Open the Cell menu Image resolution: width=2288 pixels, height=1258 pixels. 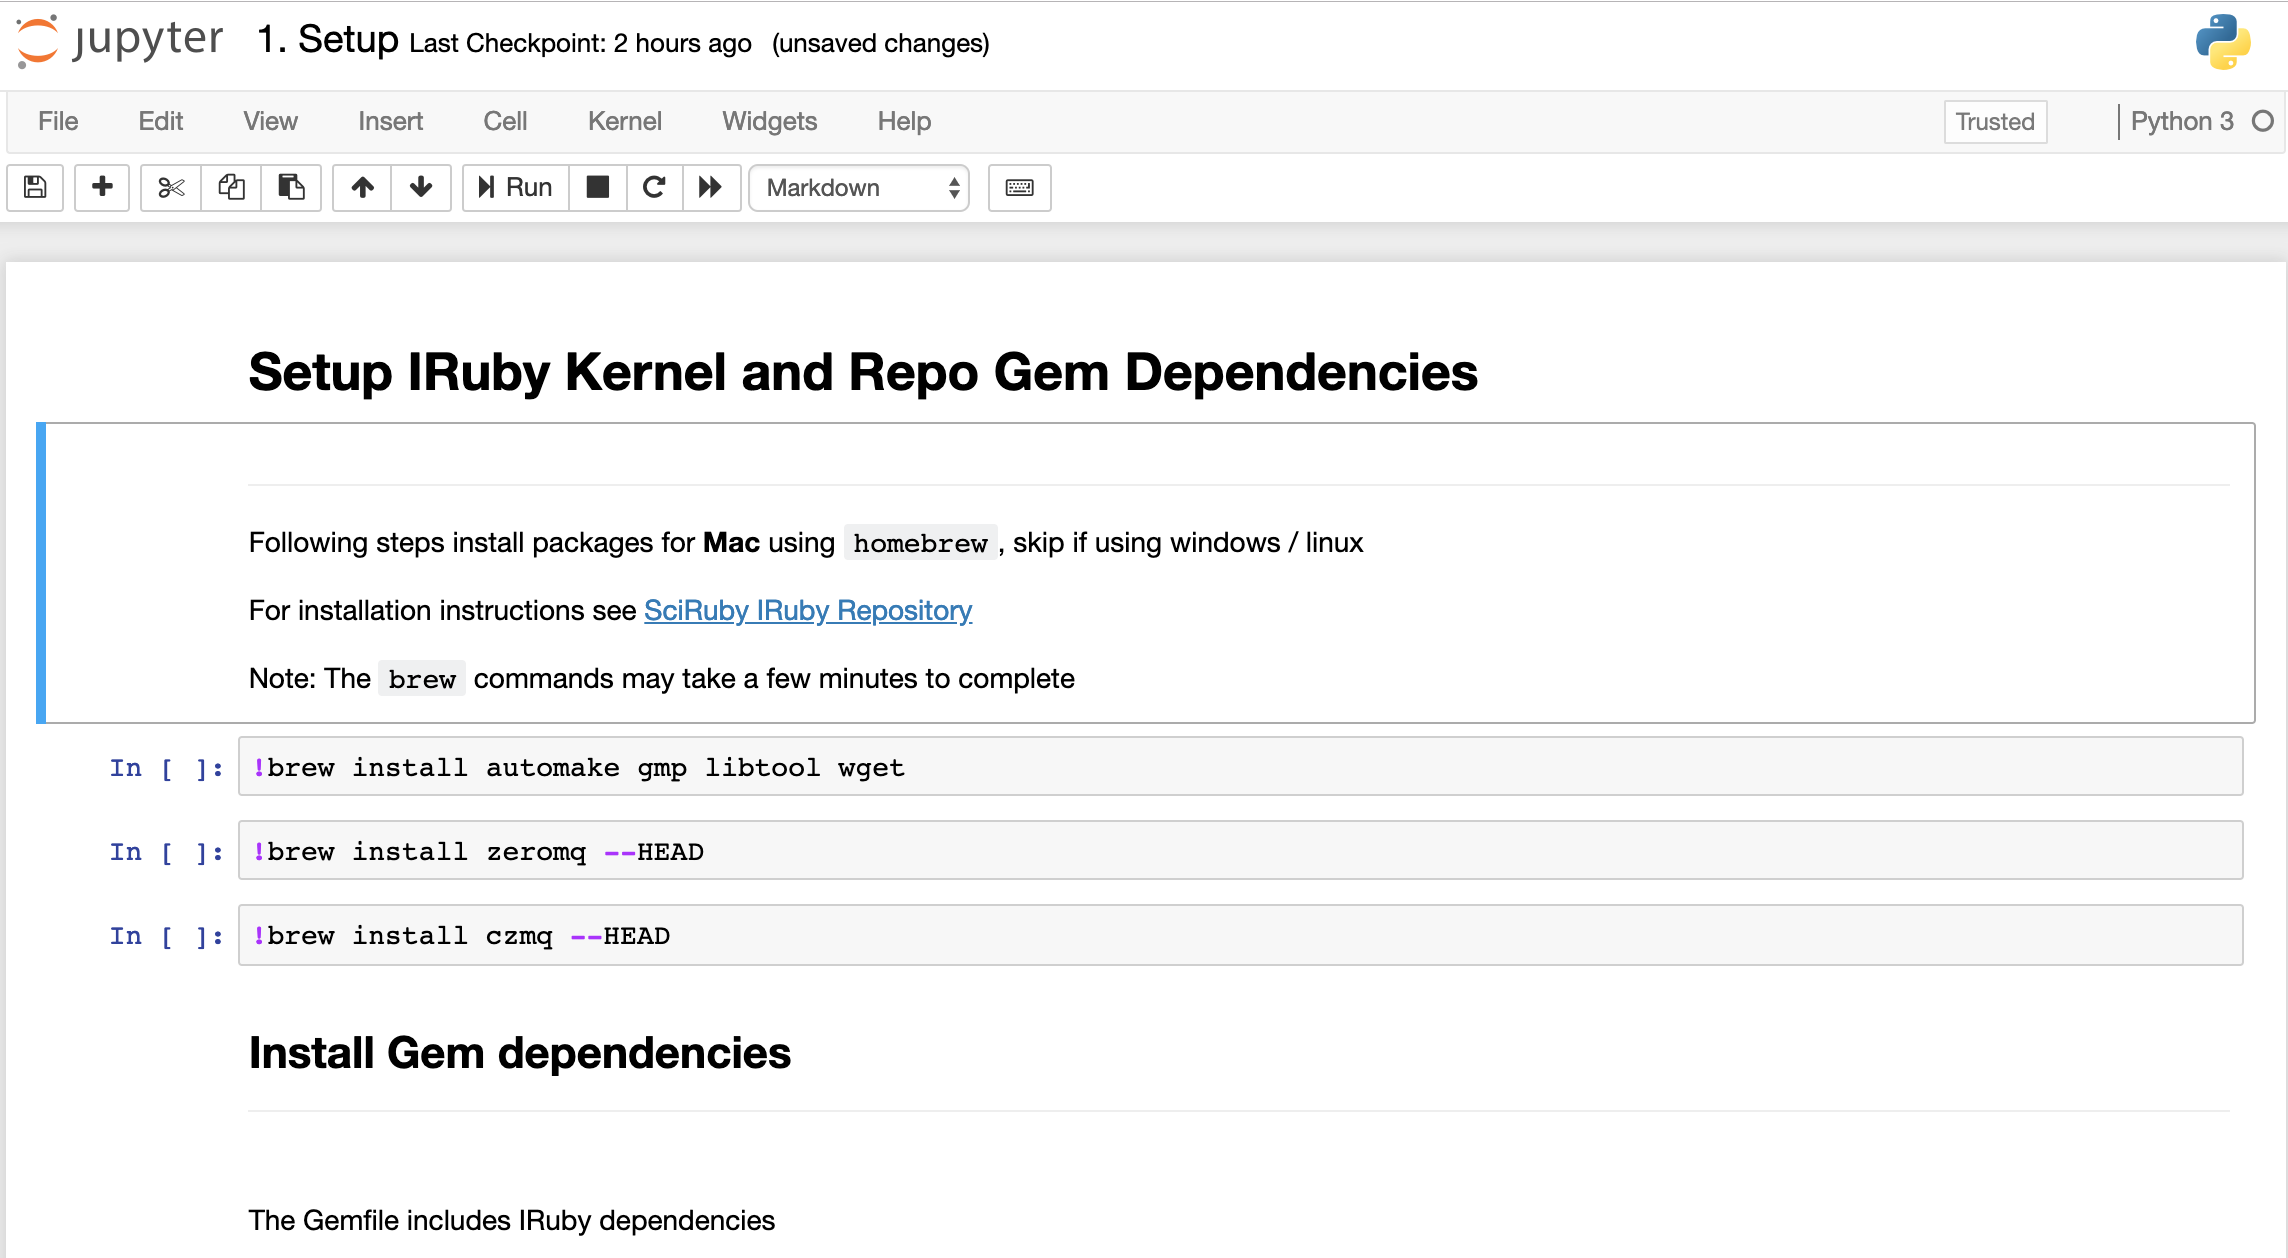pos(502,121)
